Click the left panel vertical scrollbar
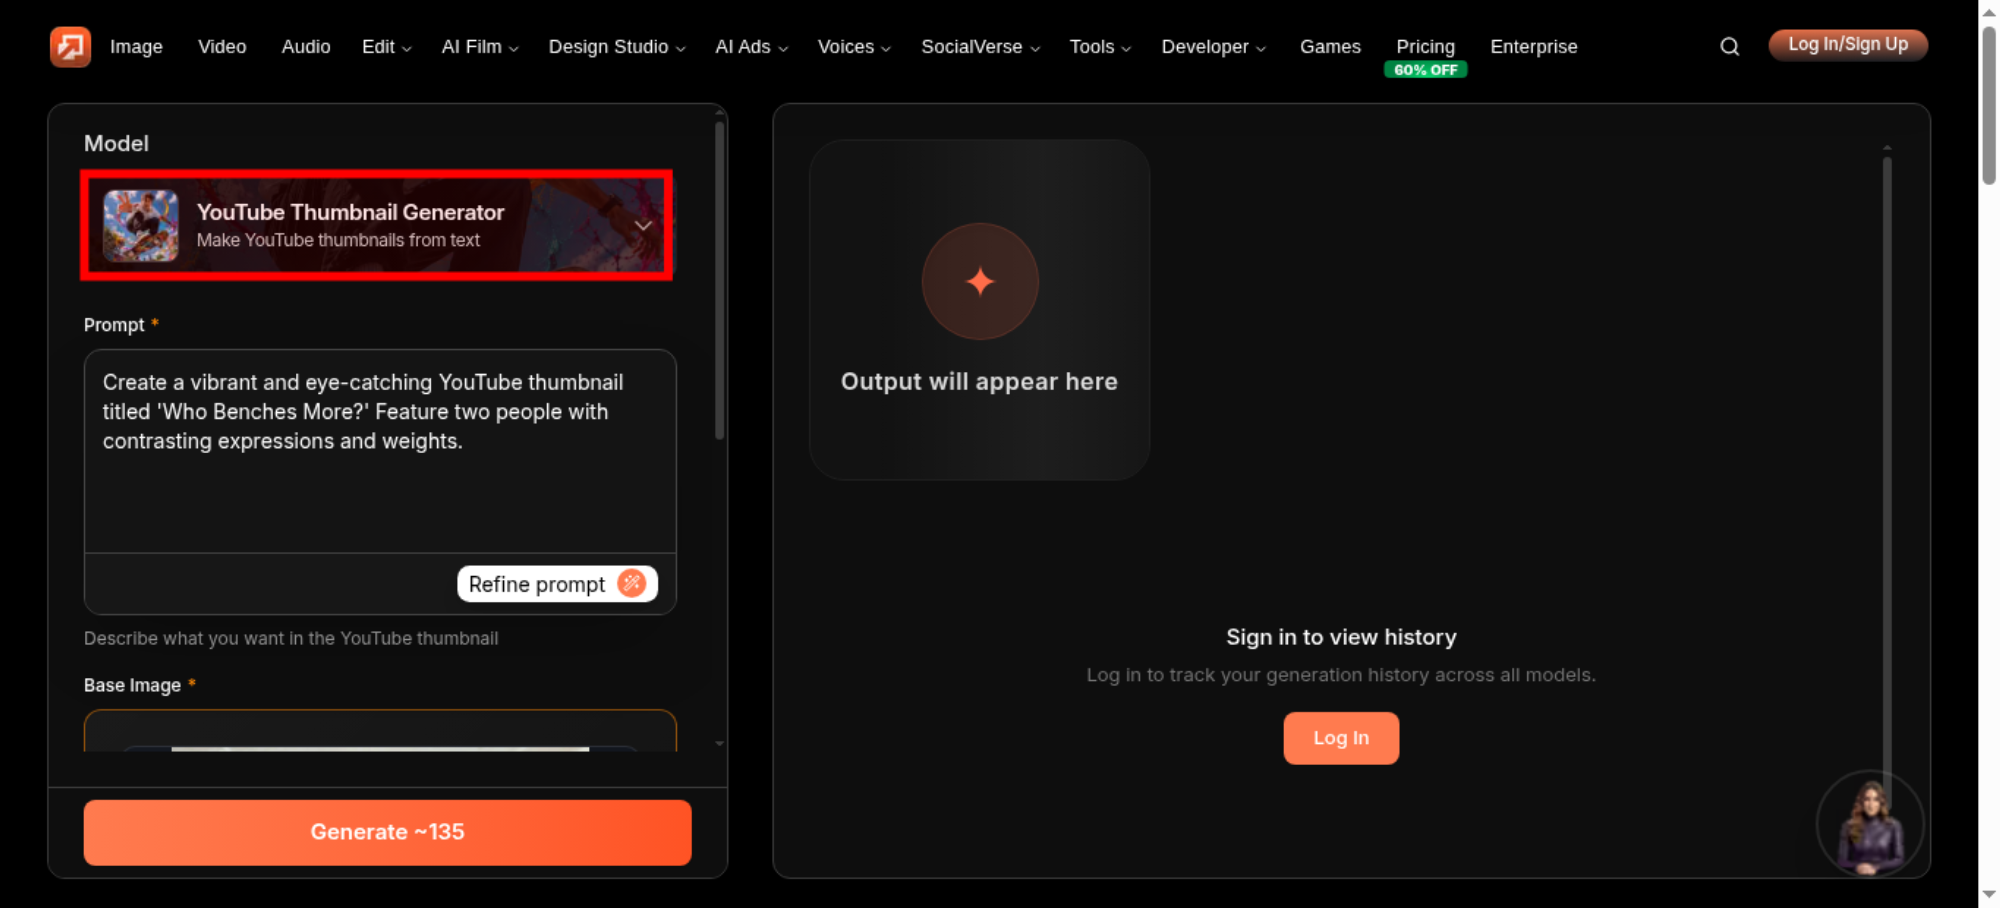Viewport: 2000px width, 908px height. tap(719, 280)
